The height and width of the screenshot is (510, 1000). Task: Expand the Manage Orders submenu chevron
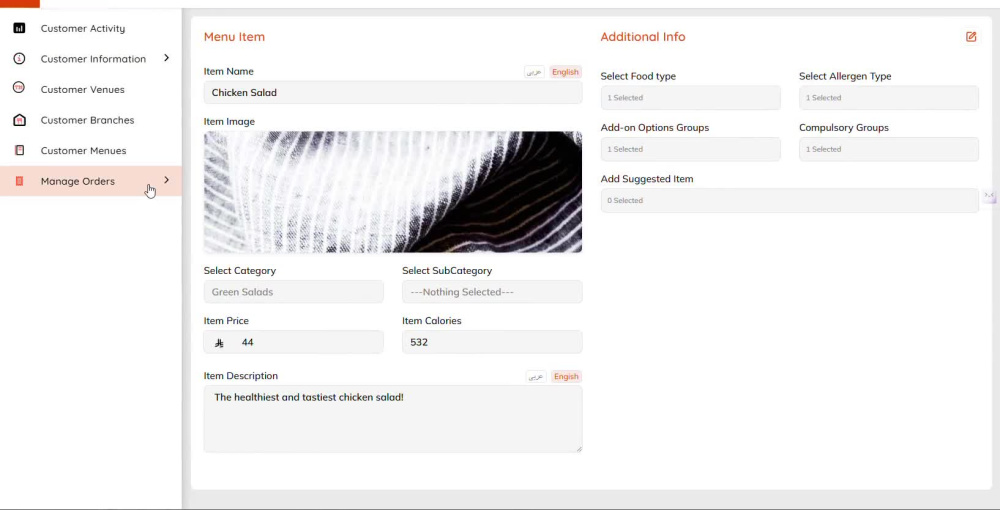click(x=166, y=180)
